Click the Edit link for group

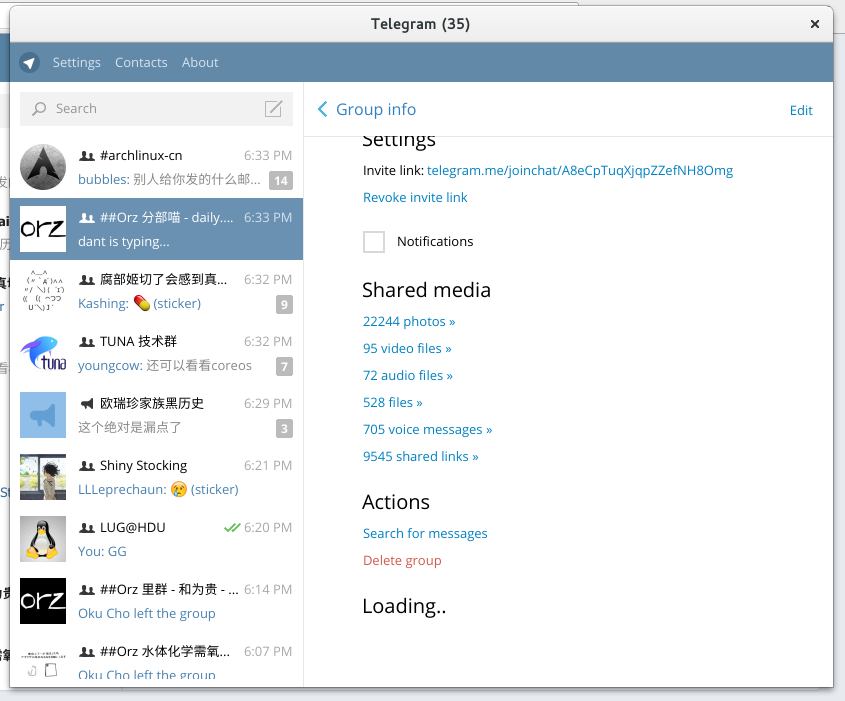click(801, 110)
